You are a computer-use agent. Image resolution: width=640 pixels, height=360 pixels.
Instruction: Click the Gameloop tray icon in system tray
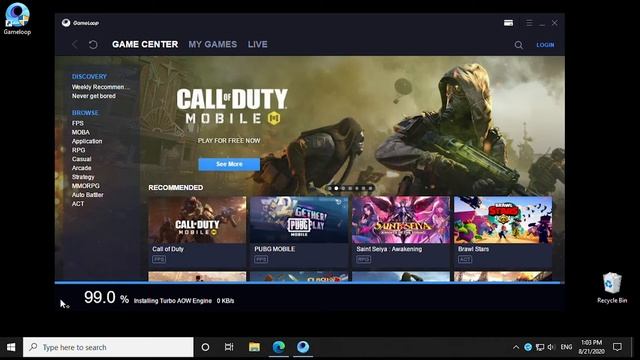[528, 347]
